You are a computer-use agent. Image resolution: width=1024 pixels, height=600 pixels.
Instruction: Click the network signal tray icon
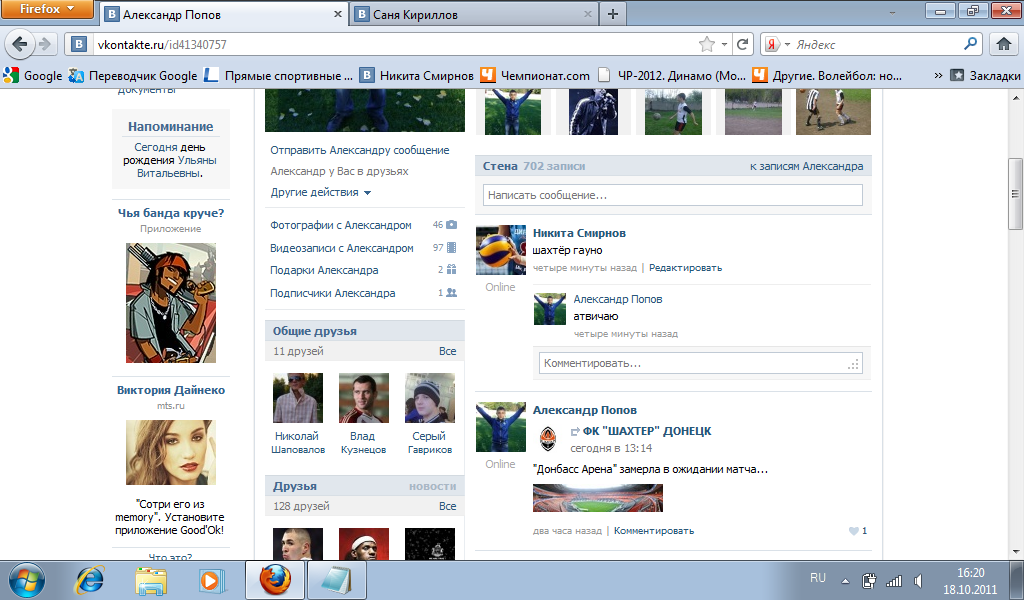[x=894, y=580]
